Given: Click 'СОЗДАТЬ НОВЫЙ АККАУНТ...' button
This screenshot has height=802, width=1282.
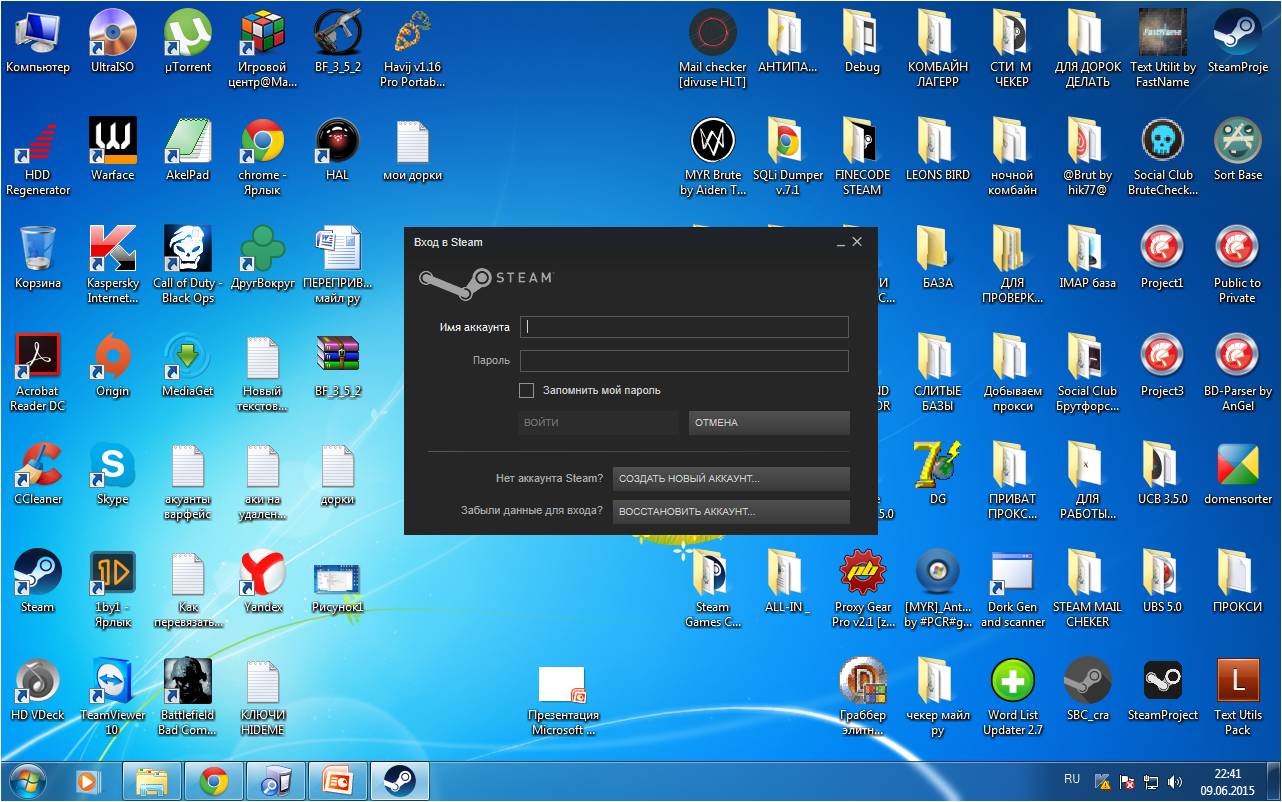Looking at the screenshot, I should pos(731,479).
